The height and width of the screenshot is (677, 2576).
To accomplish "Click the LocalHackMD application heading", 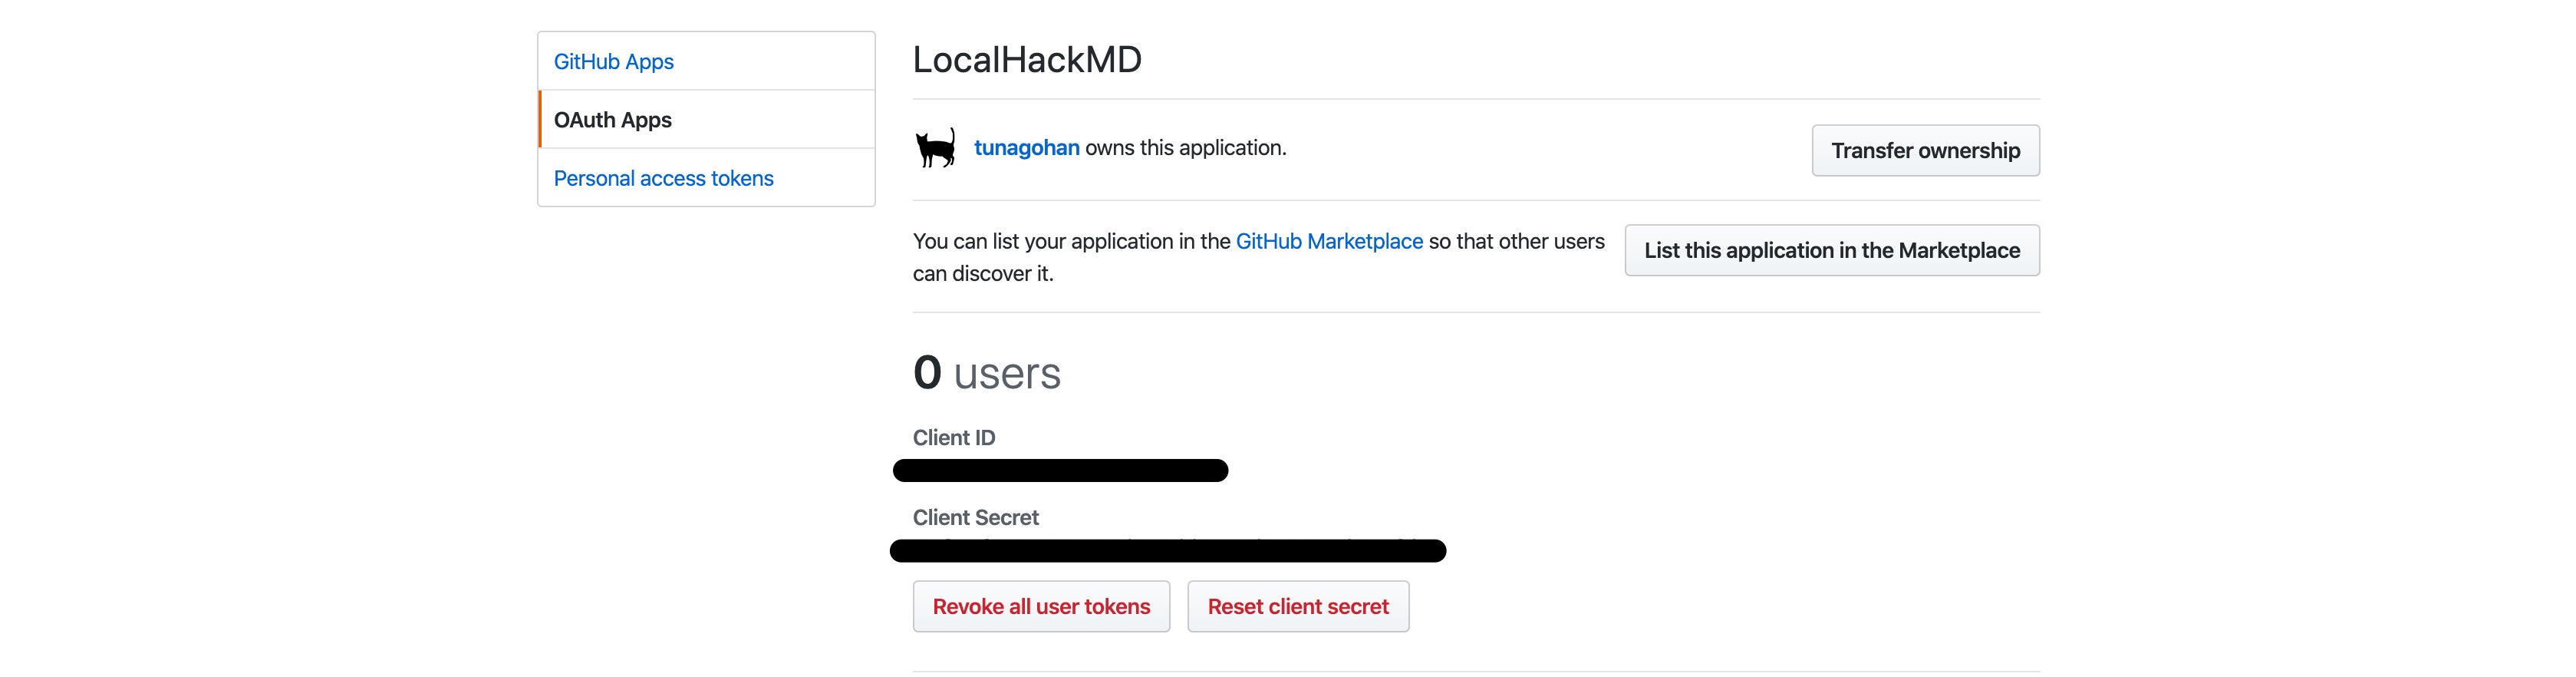I will pyautogui.click(x=1027, y=59).
